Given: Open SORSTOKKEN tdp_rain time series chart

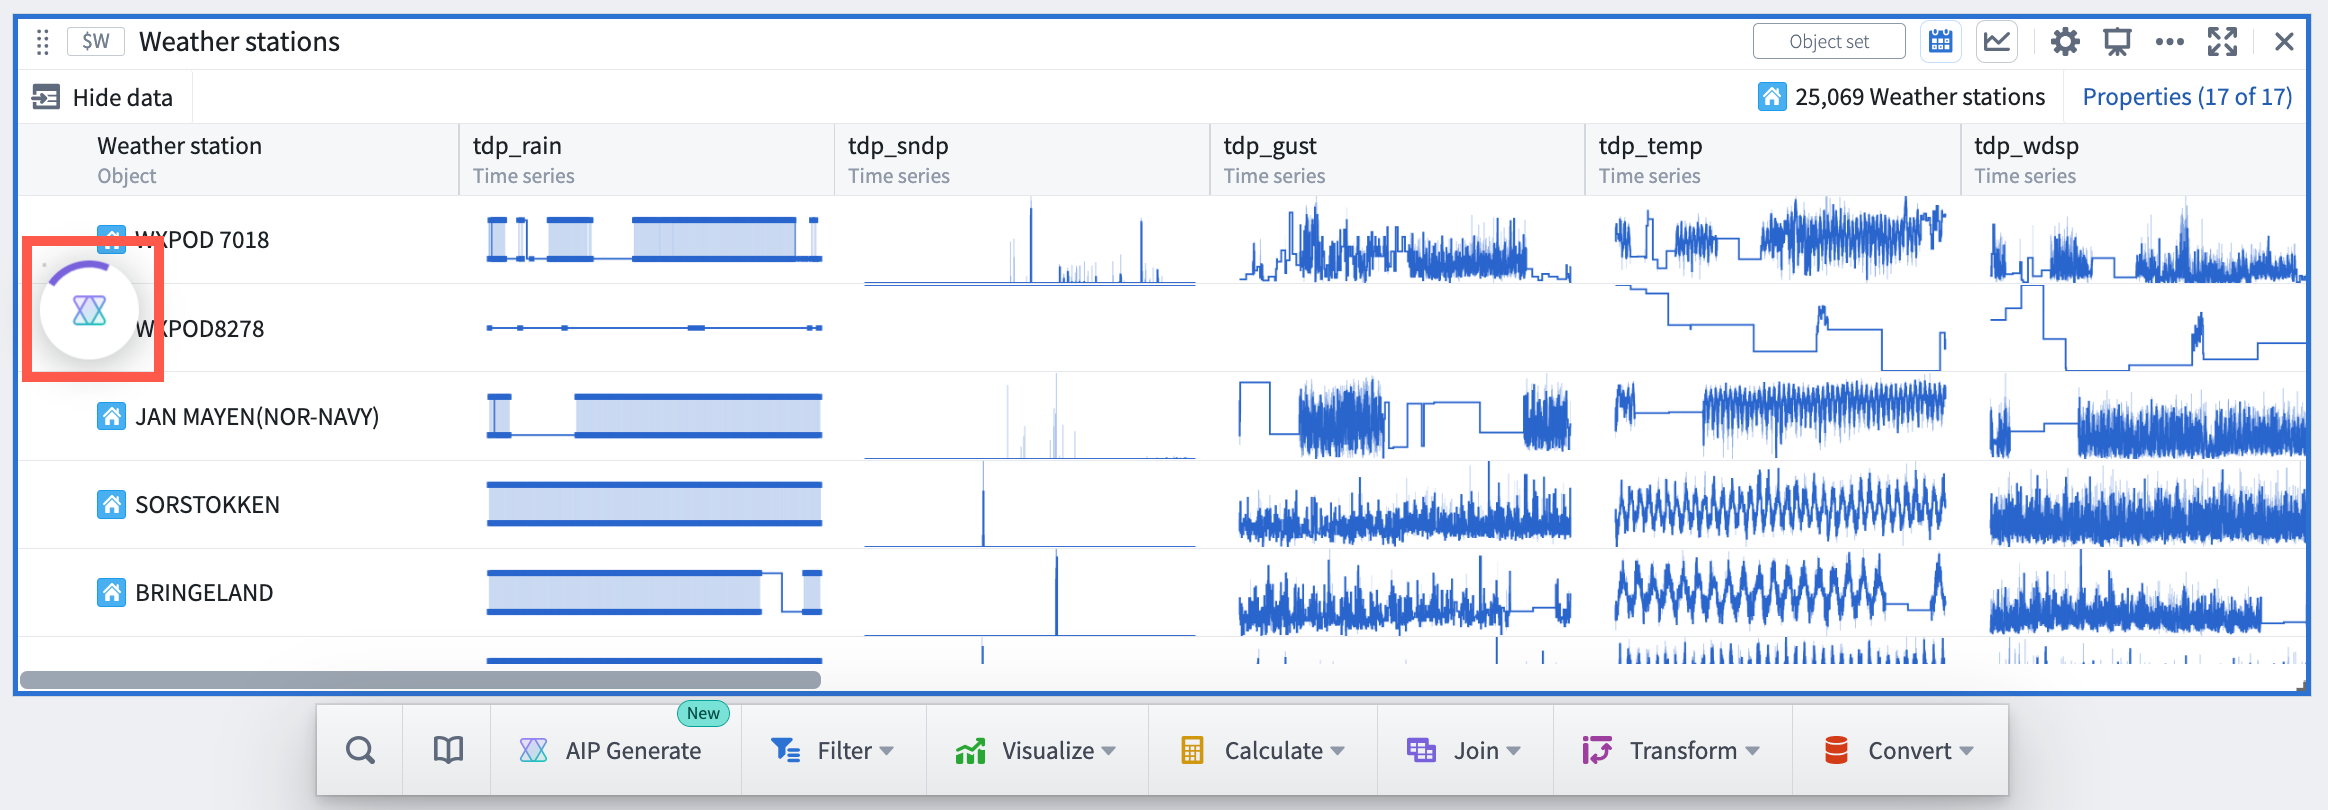Looking at the screenshot, I should click(654, 504).
